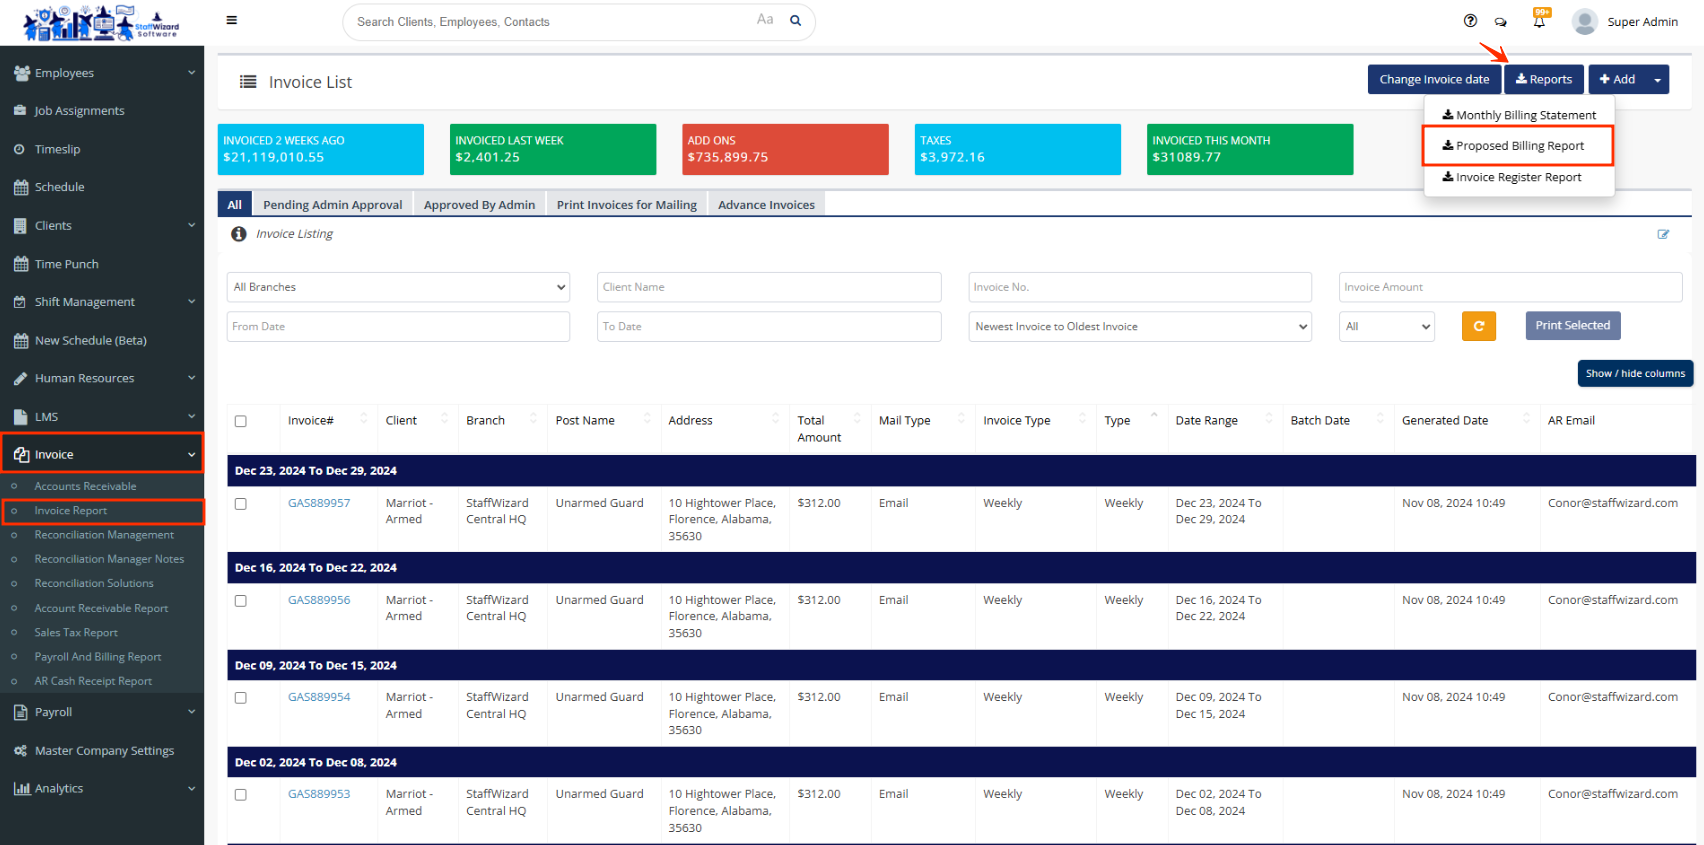Toggle the select-all checkbox in table header
Image resolution: width=1704 pixels, height=845 pixels.
[x=241, y=421]
